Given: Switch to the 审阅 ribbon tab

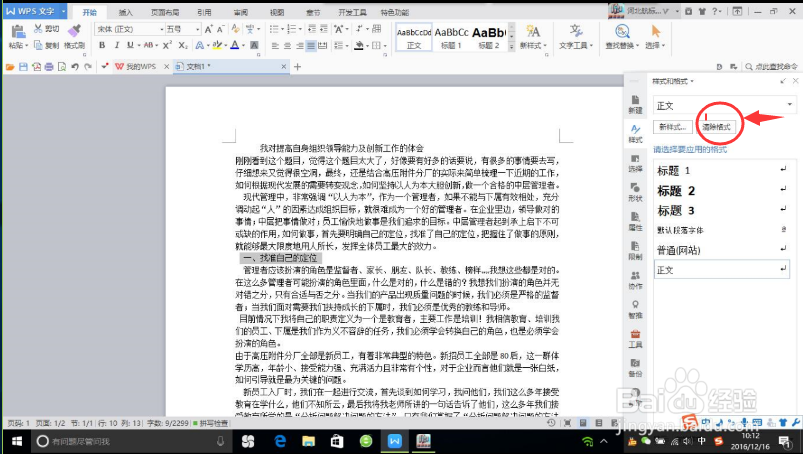Looking at the screenshot, I should pyautogui.click(x=241, y=12).
